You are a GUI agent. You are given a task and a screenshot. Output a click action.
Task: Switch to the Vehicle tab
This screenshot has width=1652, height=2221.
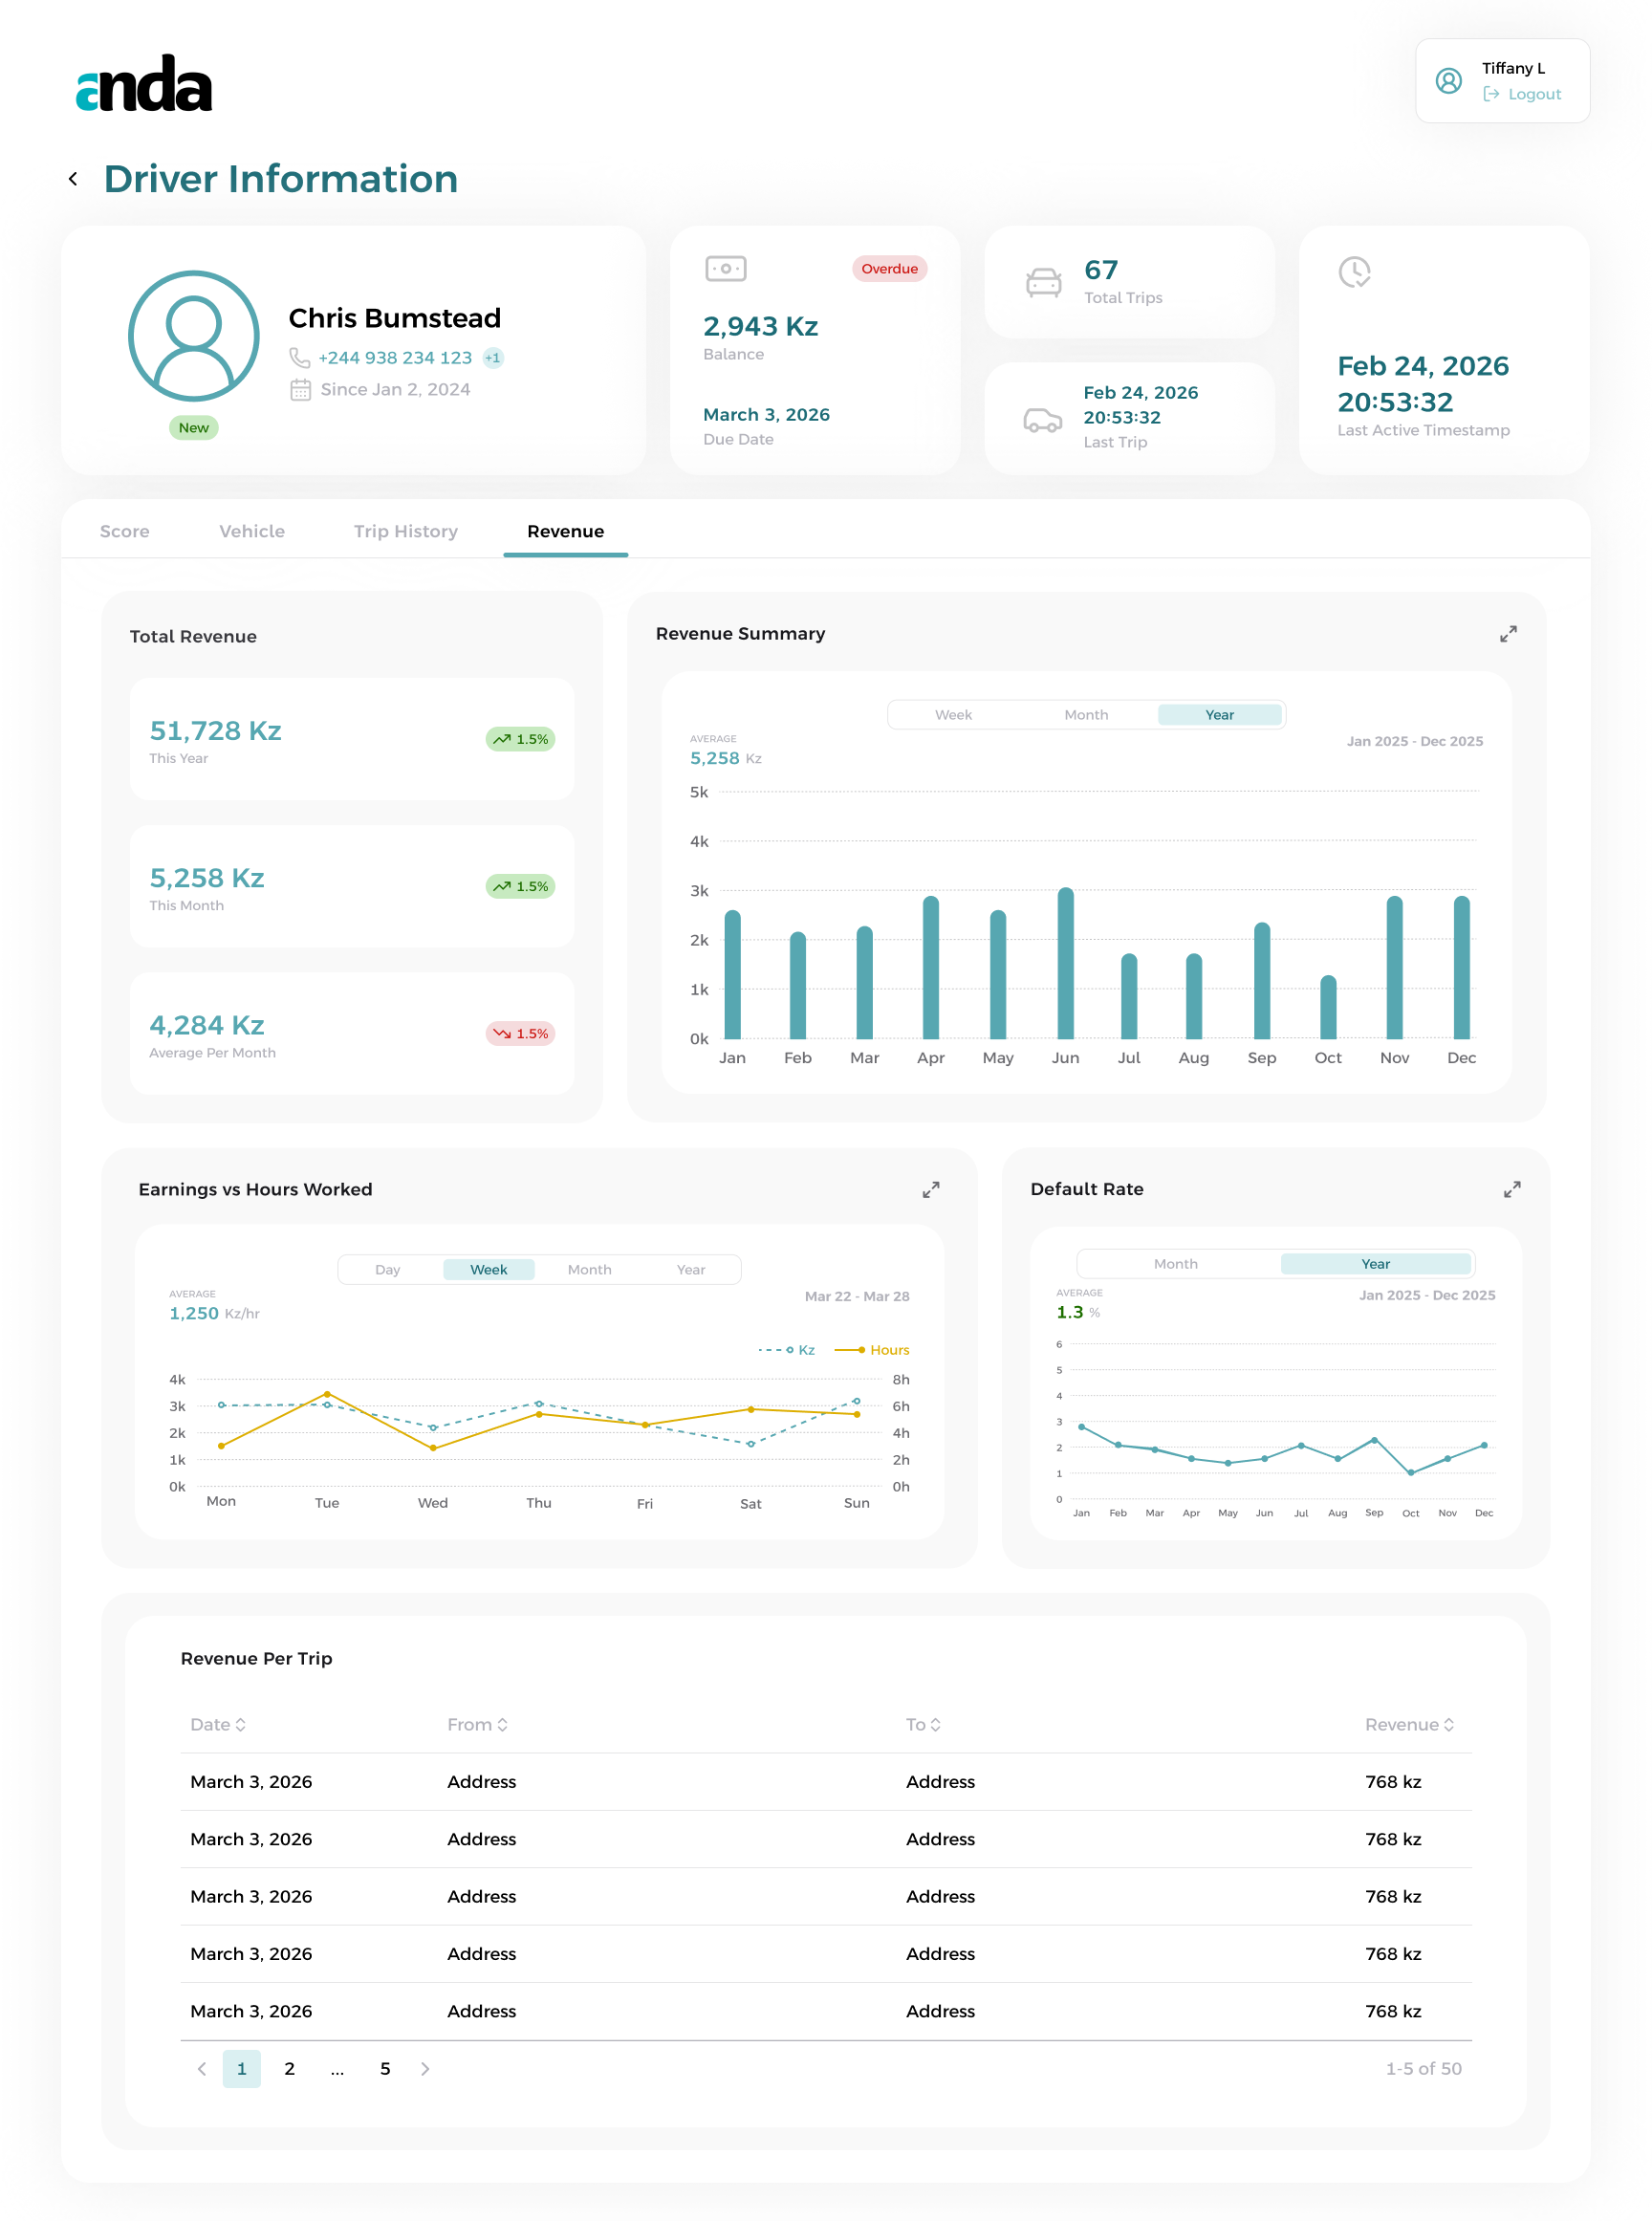click(252, 531)
